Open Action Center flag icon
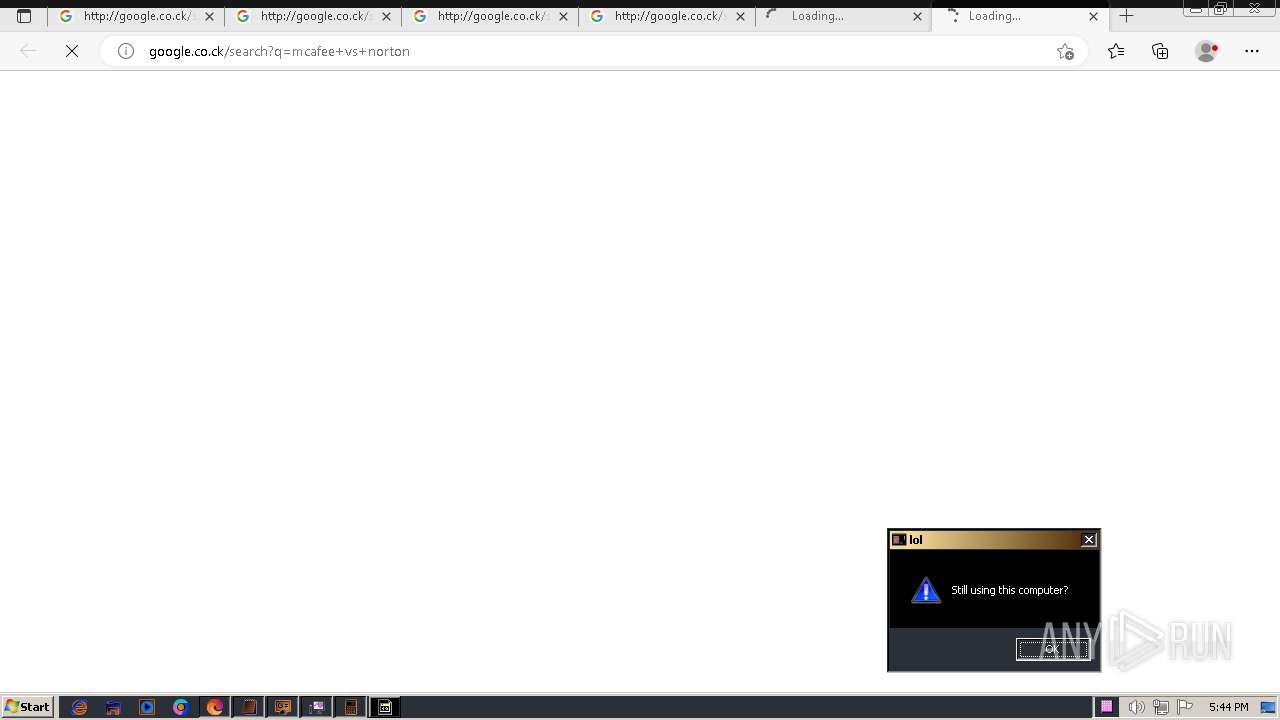Image resolution: width=1280 pixels, height=720 pixels. [1186, 707]
